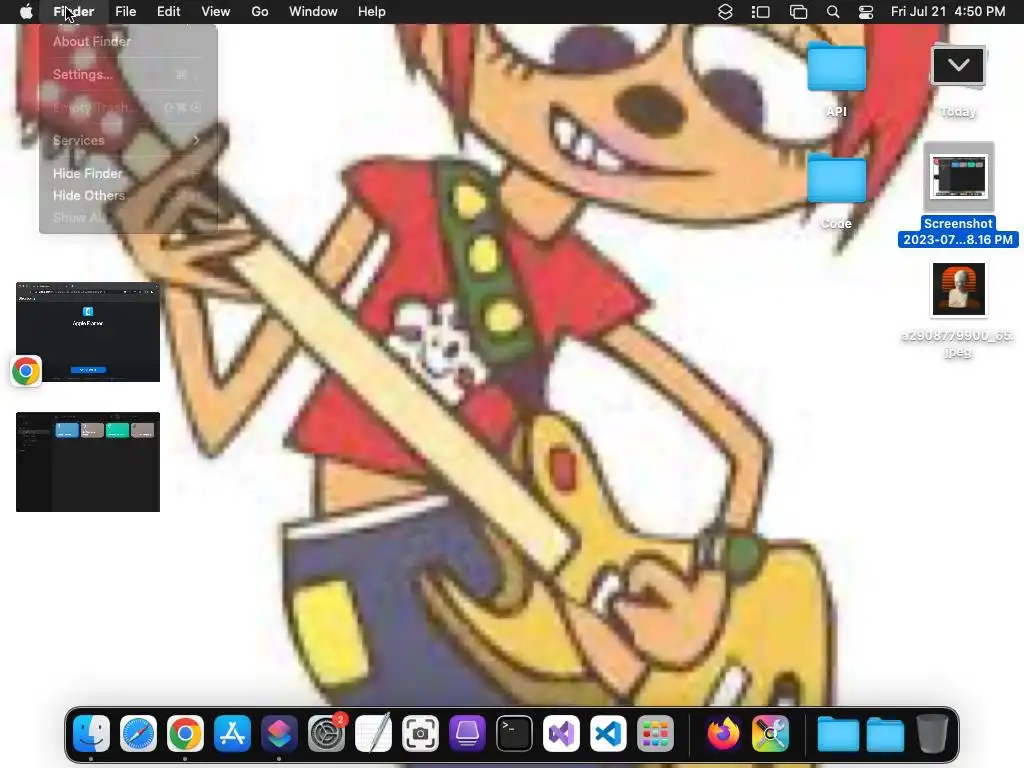The width and height of the screenshot is (1024, 768).
Task: Open the Window menu
Action: (x=313, y=12)
